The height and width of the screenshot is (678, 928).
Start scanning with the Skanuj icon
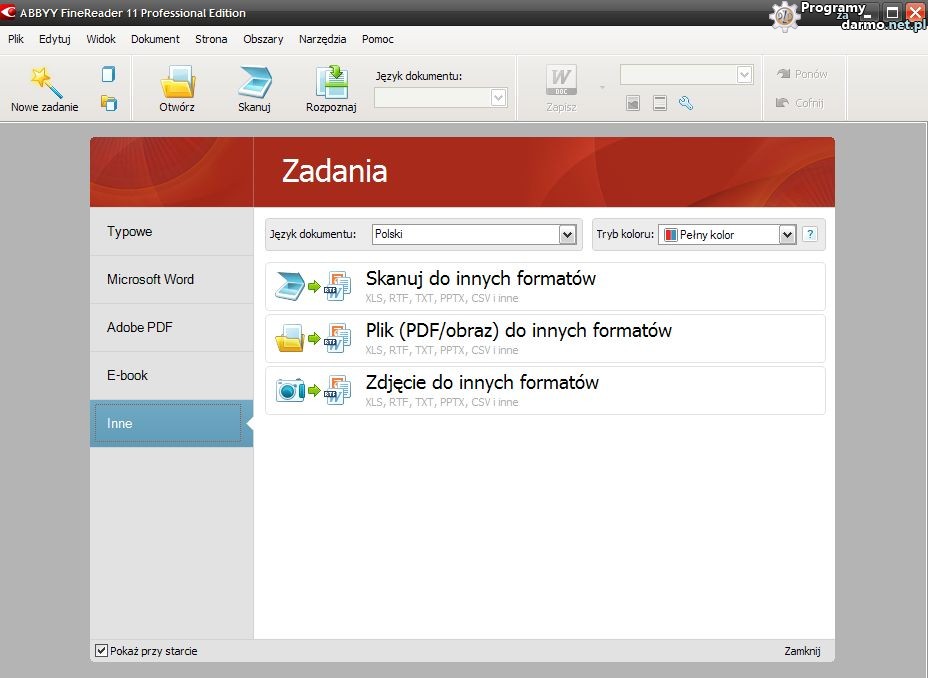coord(254,82)
